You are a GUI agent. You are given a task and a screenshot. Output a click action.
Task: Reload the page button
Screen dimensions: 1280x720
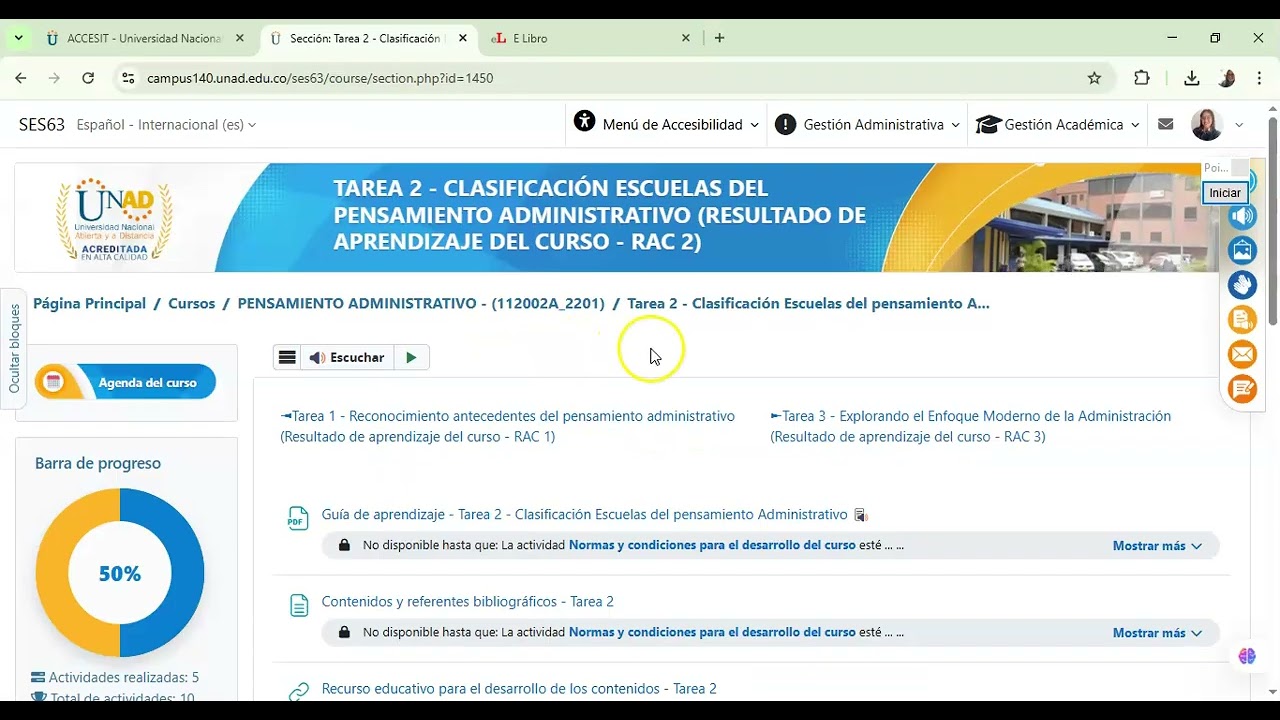(x=88, y=78)
